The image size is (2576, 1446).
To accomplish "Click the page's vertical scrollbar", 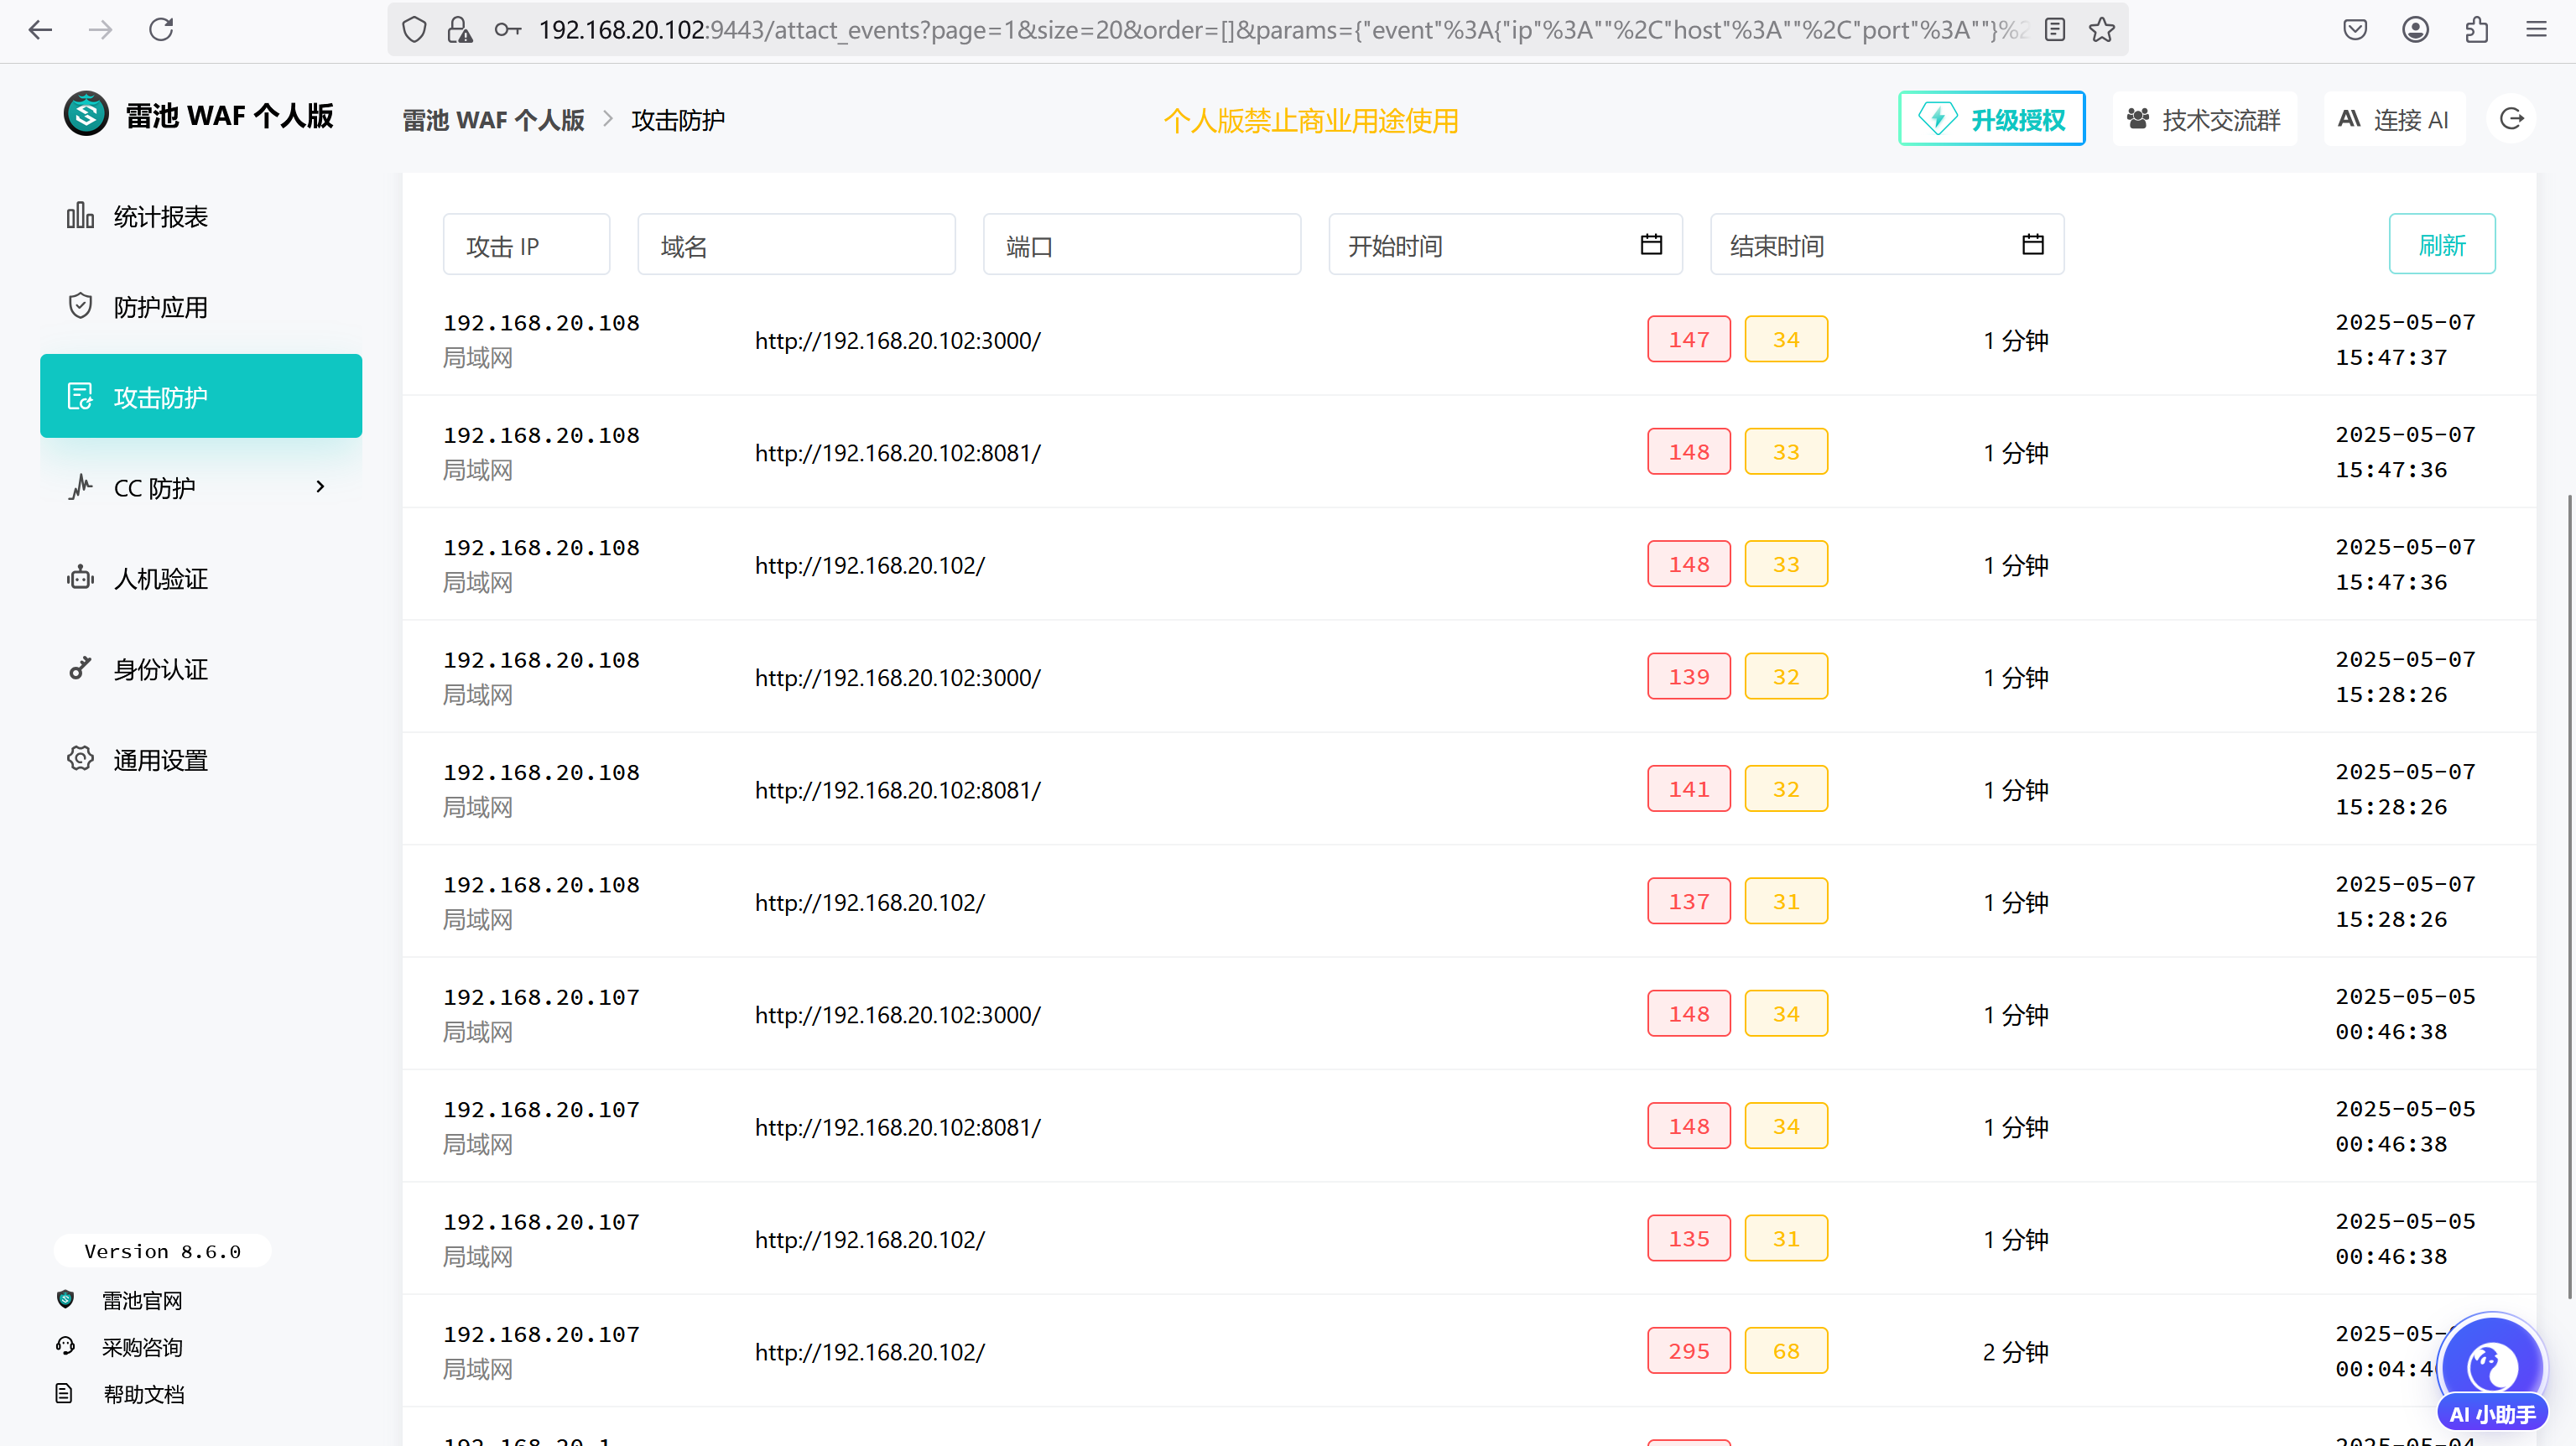I will click(2569, 897).
